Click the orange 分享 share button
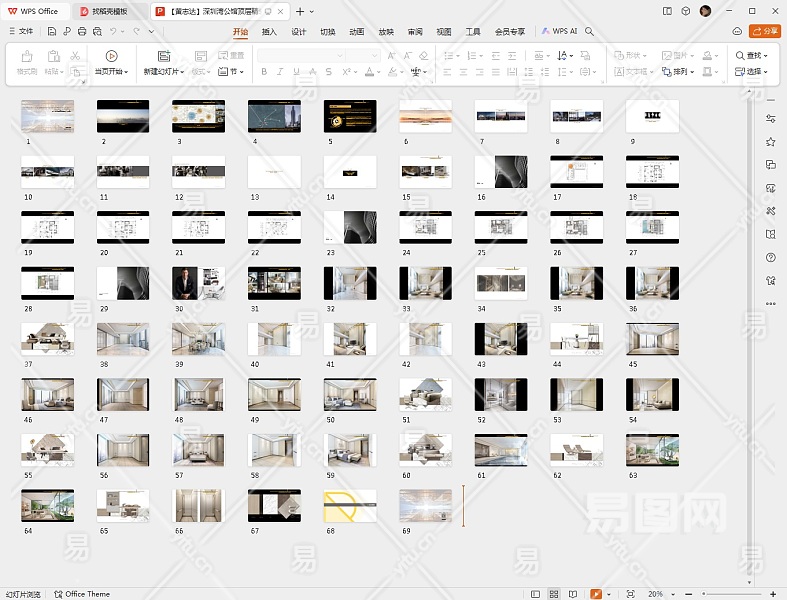The image size is (787, 600). (763, 31)
